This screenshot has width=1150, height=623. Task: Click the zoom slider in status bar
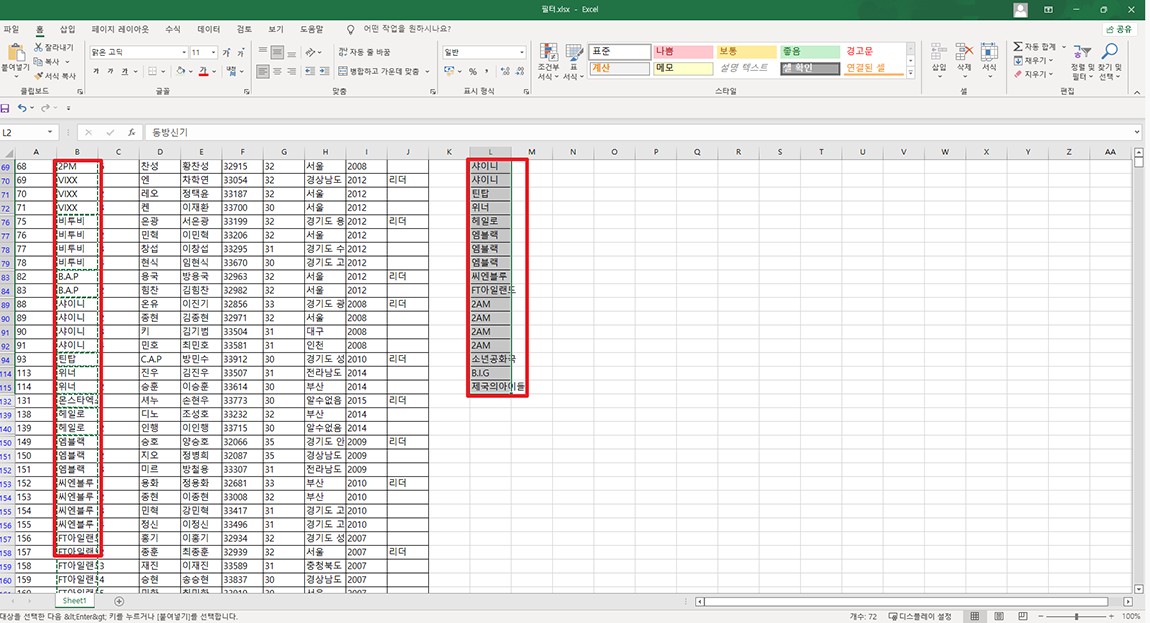(1077, 616)
